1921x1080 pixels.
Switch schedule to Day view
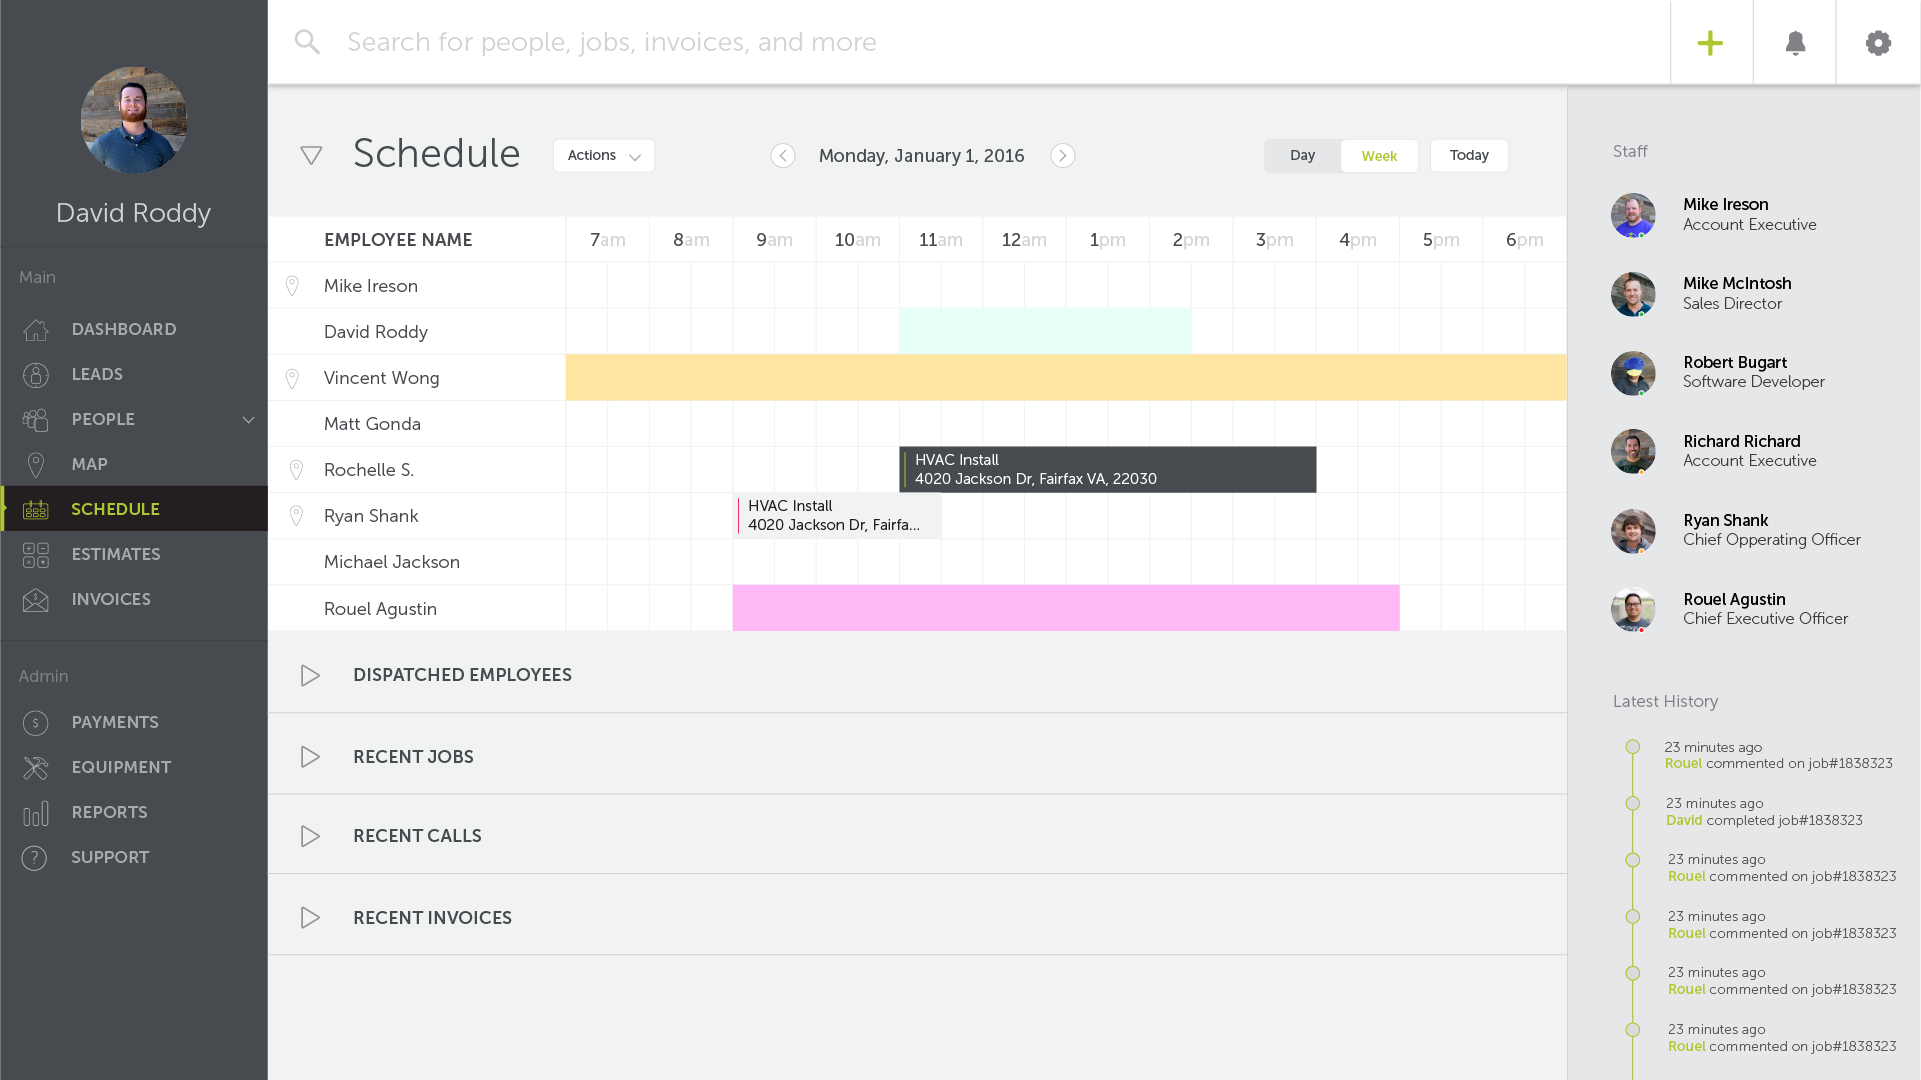pos(1302,156)
